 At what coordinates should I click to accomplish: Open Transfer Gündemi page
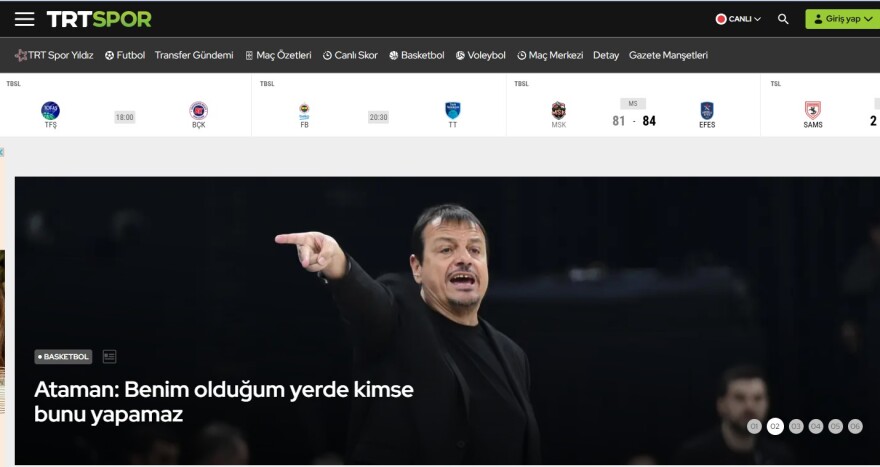194,56
